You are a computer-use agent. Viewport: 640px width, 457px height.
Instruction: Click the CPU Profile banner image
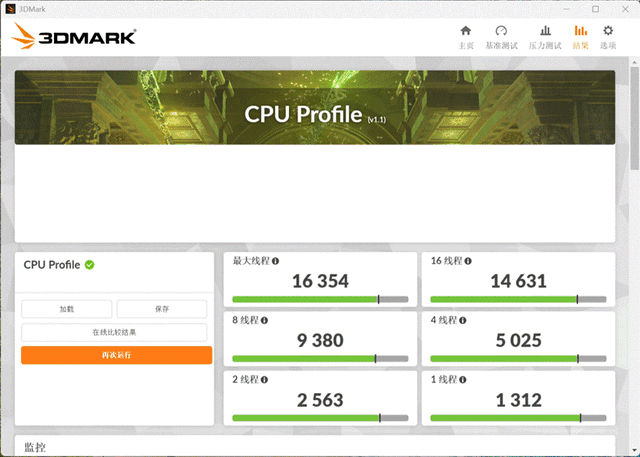click(315, 107)
